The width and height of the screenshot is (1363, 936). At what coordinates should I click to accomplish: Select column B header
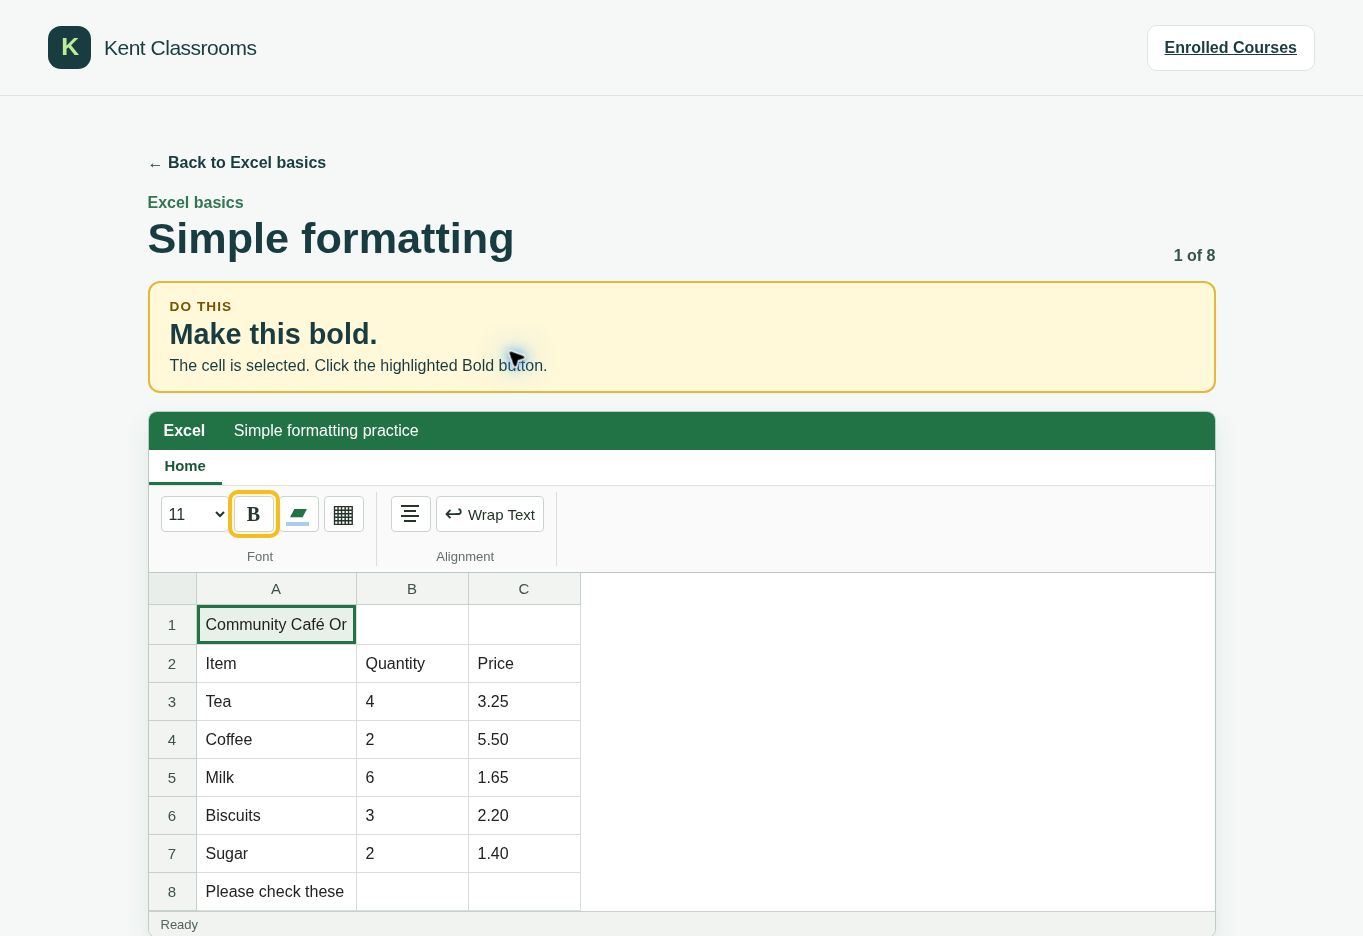(x=412, y=589)
